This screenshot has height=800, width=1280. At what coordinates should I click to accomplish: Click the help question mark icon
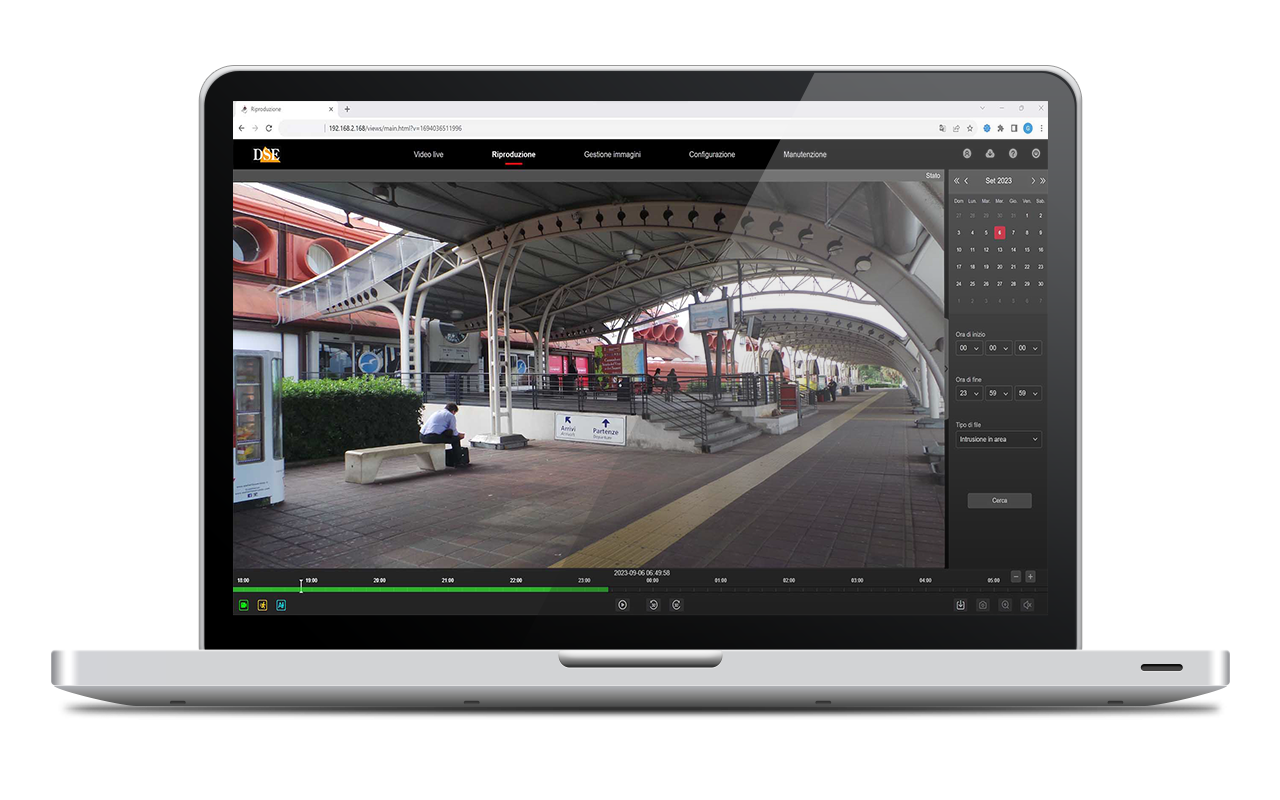point(1013,154)
